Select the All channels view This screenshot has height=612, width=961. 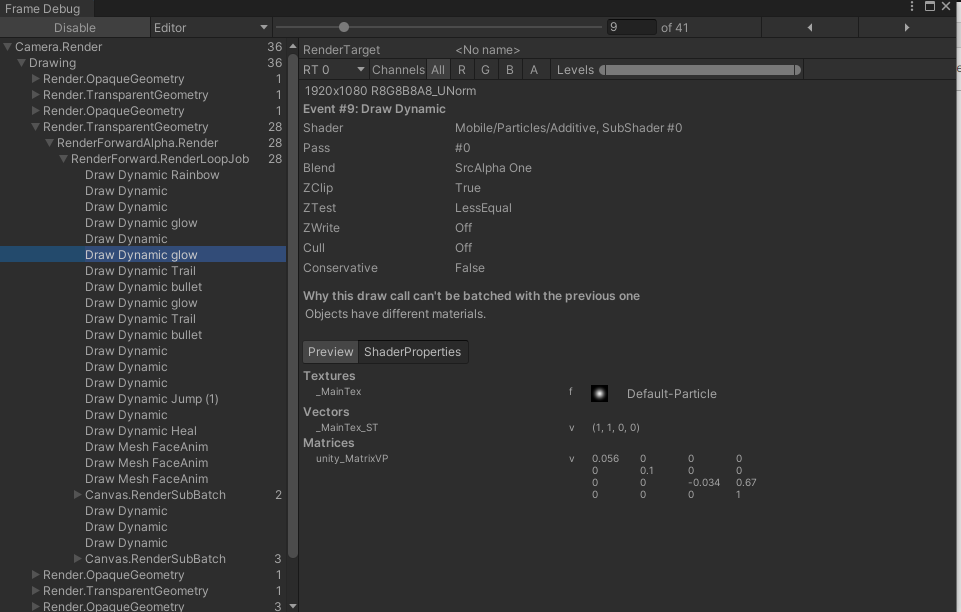pyautogui.click(x=439, y=69)
